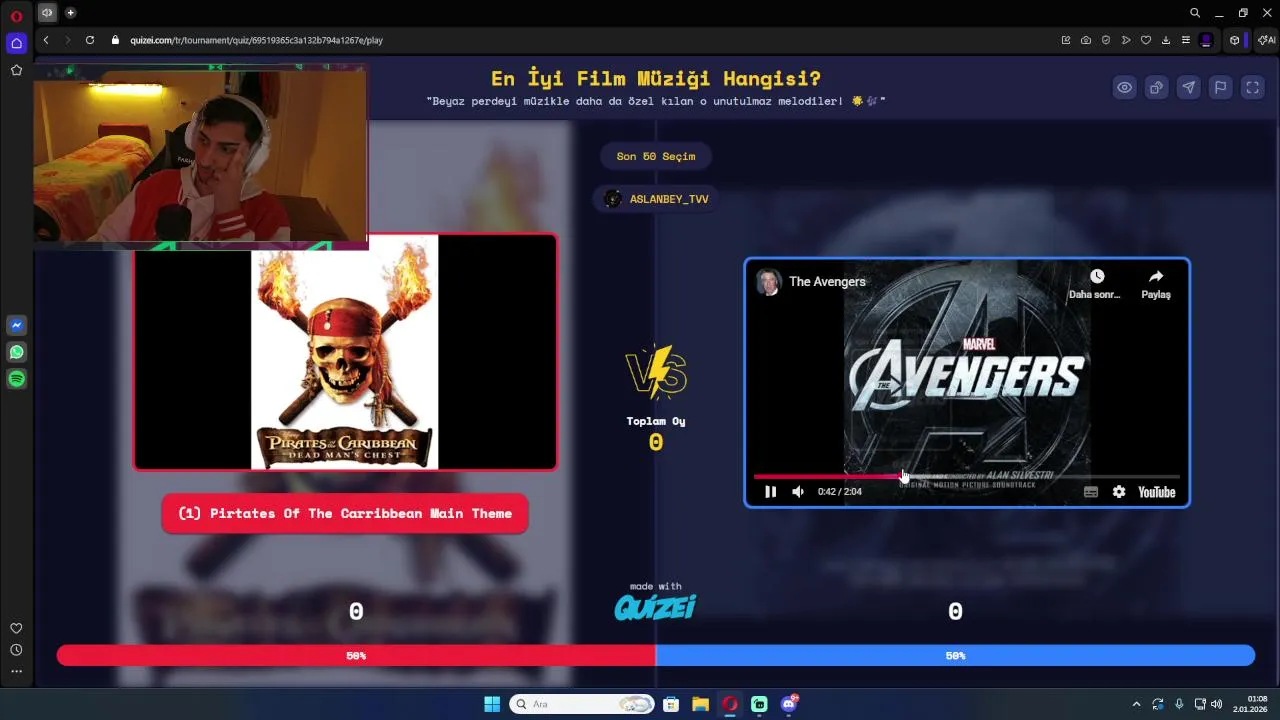Screen dimensions: 1280x720
Task: Open YouTube player settings gear
Action: pos(1119,492)
